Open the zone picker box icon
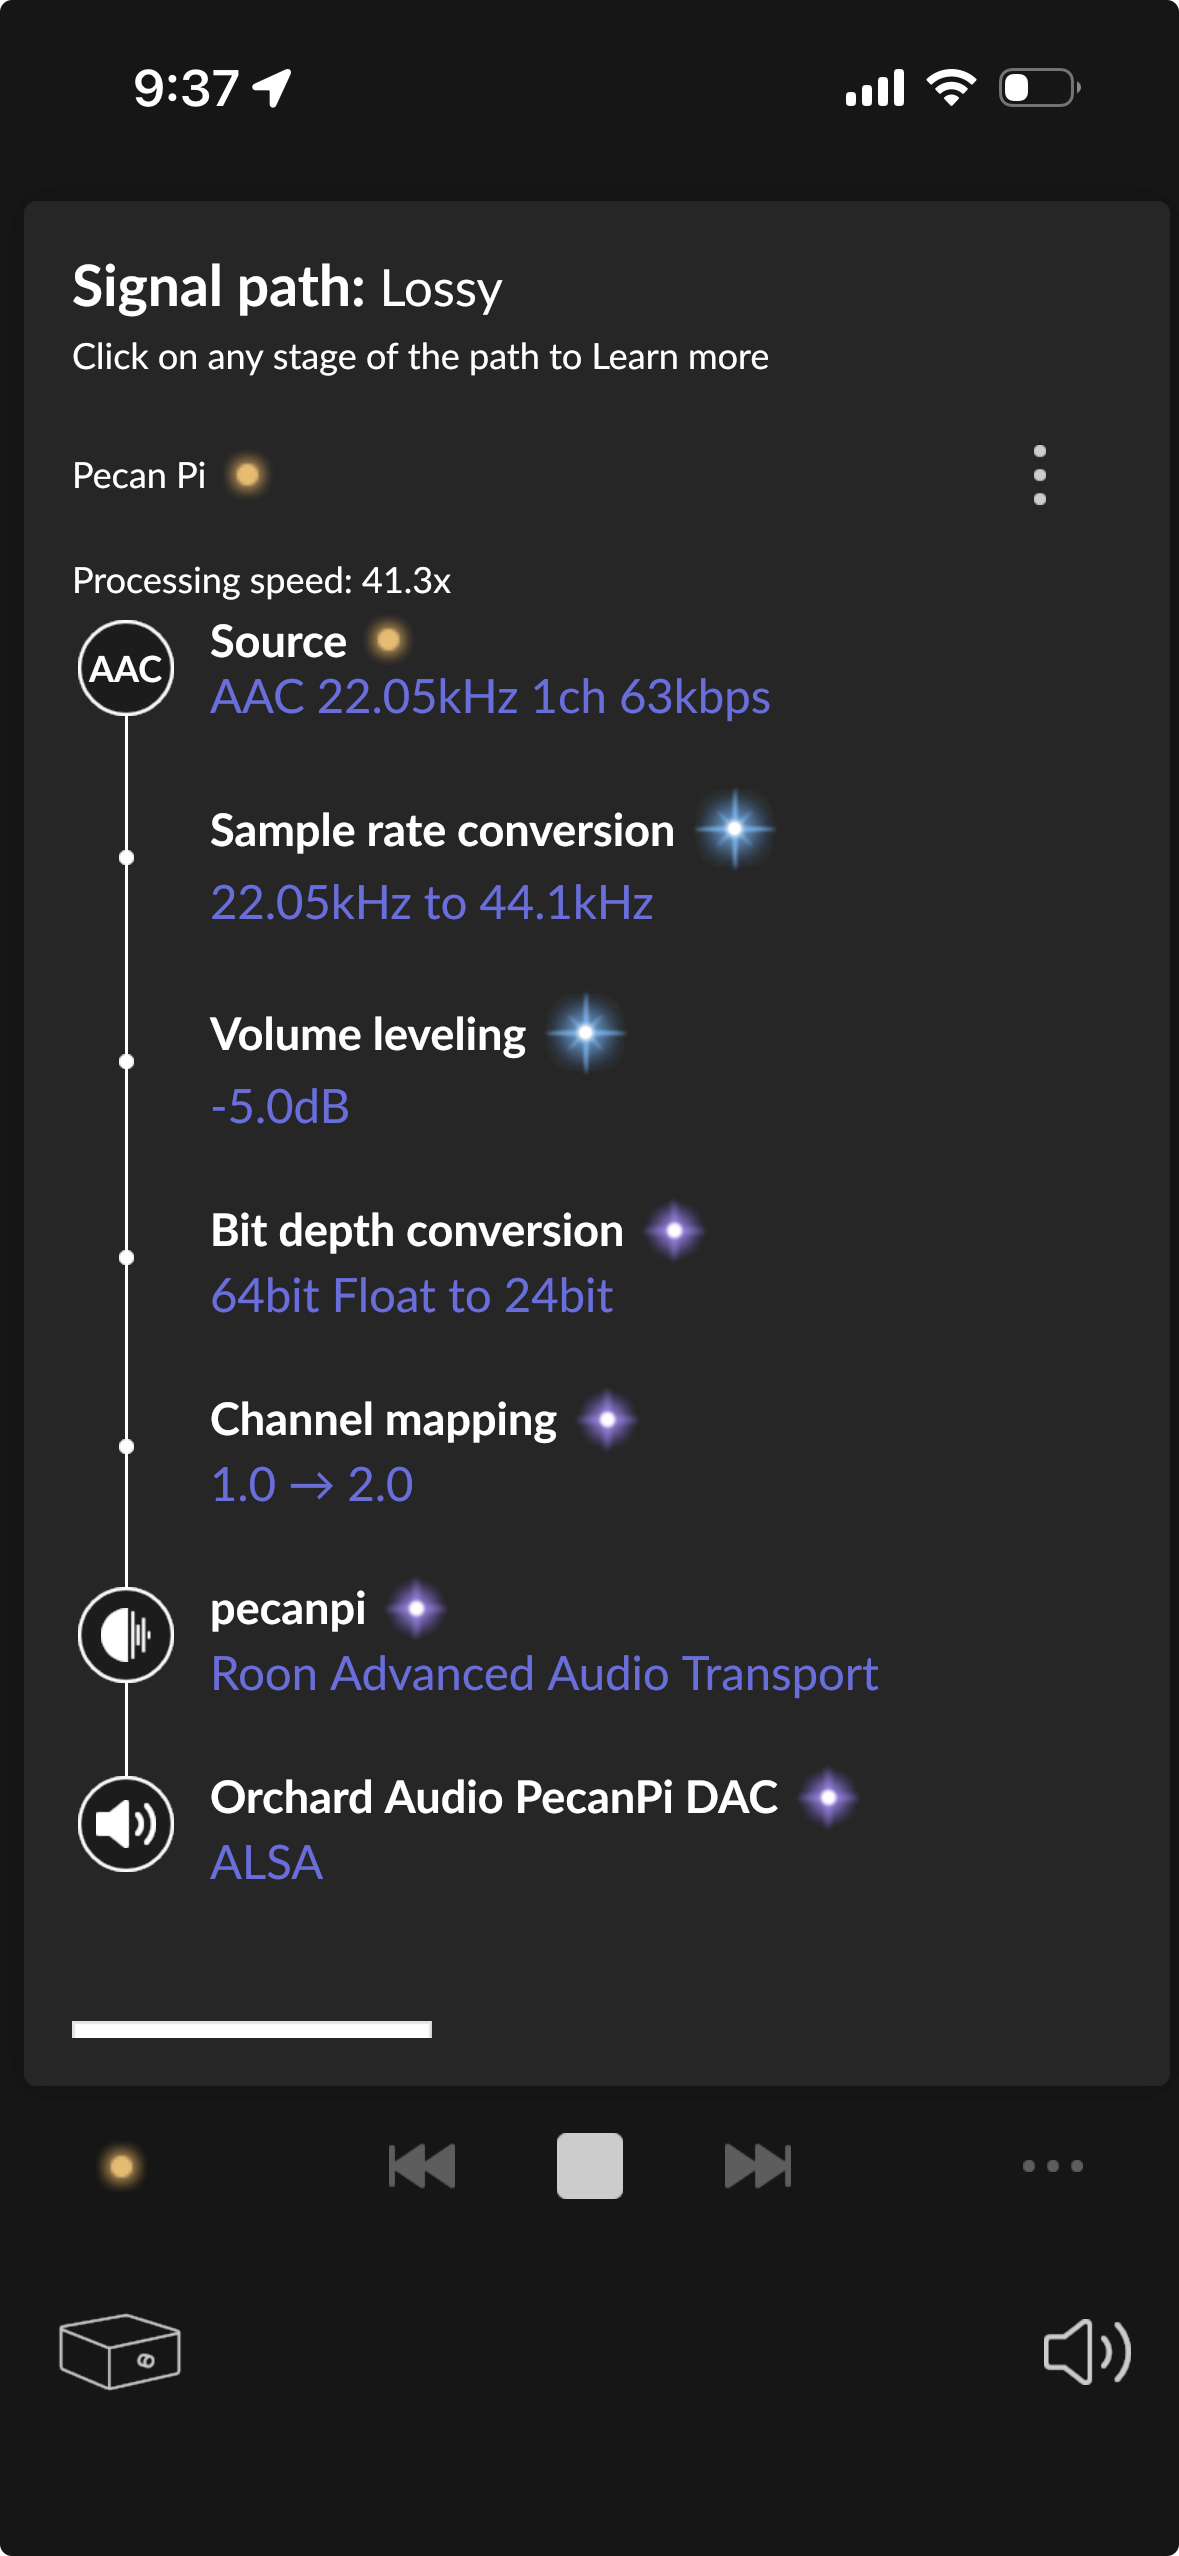The image size is (1179, 2556). click(120, 2351)
